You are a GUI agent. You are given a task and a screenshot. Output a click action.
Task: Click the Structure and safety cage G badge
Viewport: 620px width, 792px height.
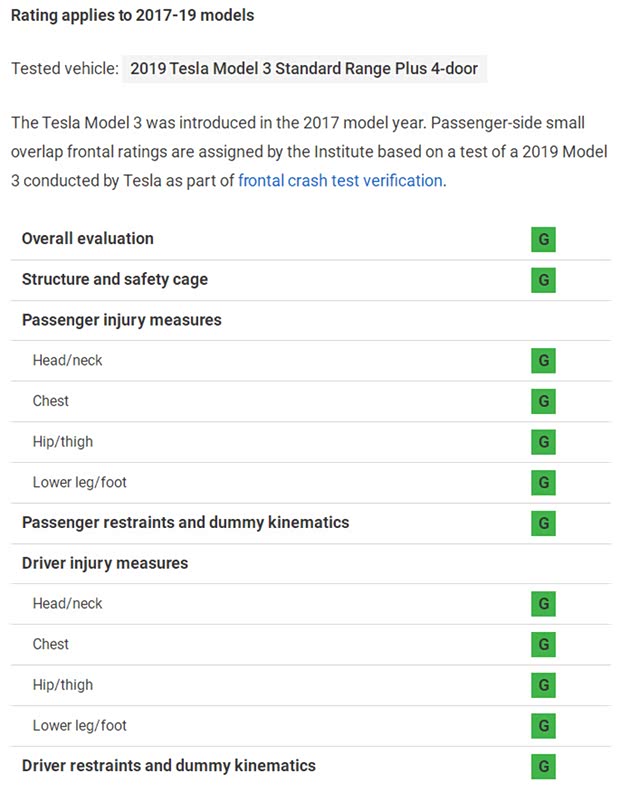point(543,280)
